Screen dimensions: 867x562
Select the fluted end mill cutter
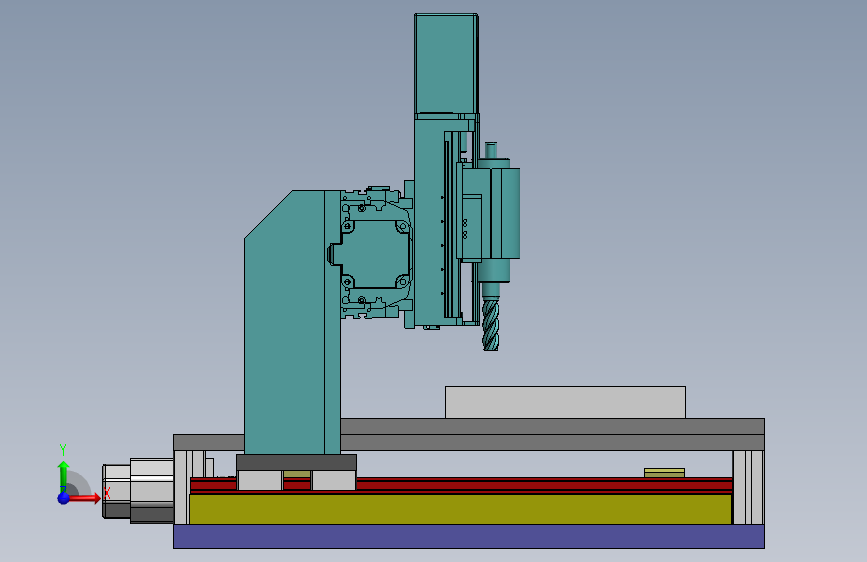coord(490,325)
